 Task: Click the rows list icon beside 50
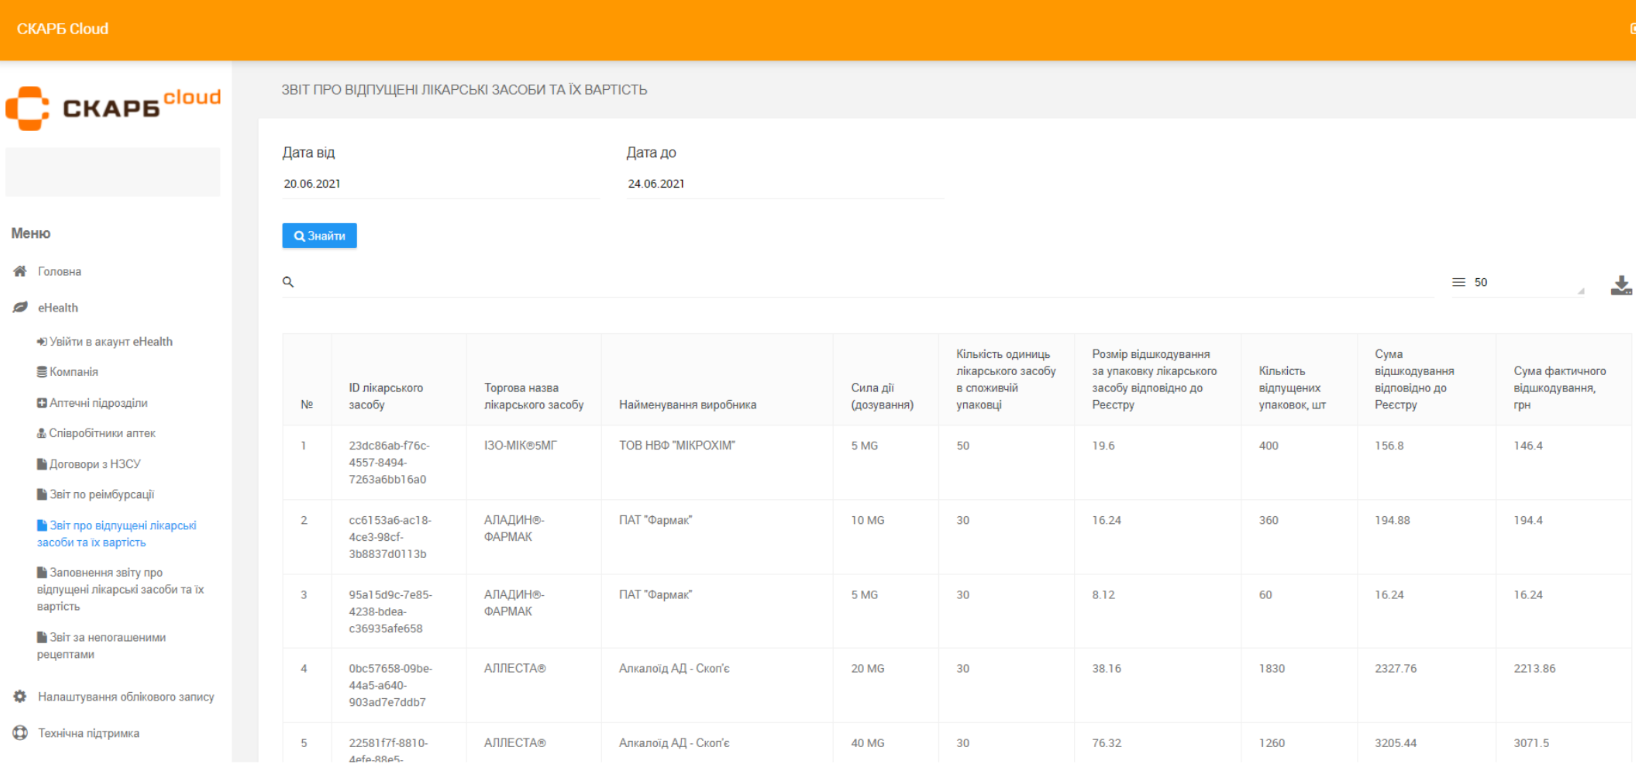(x=1458, y=282)
